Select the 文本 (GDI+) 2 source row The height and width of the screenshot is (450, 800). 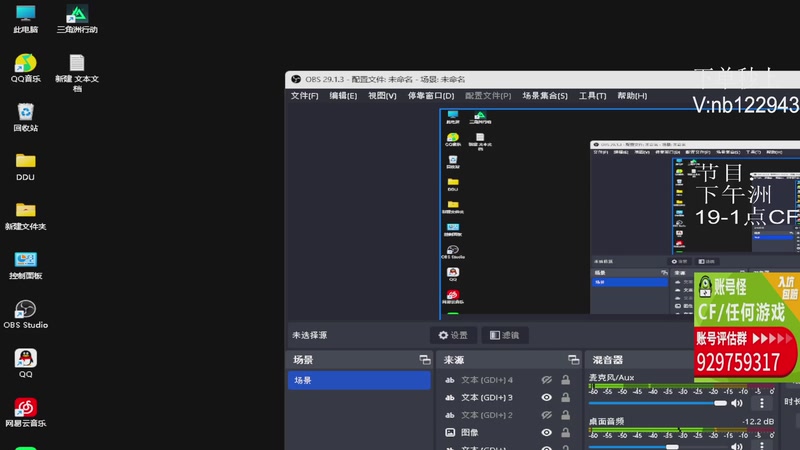pos(507,415)
